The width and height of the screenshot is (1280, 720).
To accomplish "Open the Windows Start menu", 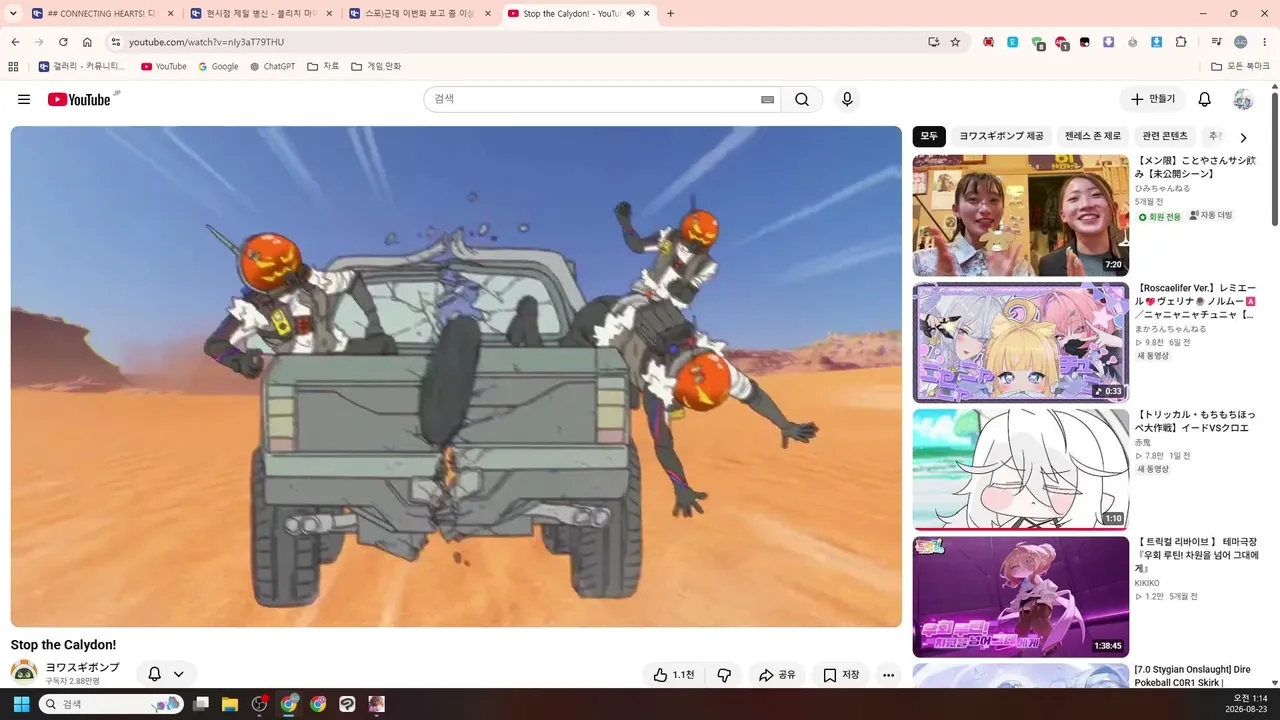I will coord(21,704).
